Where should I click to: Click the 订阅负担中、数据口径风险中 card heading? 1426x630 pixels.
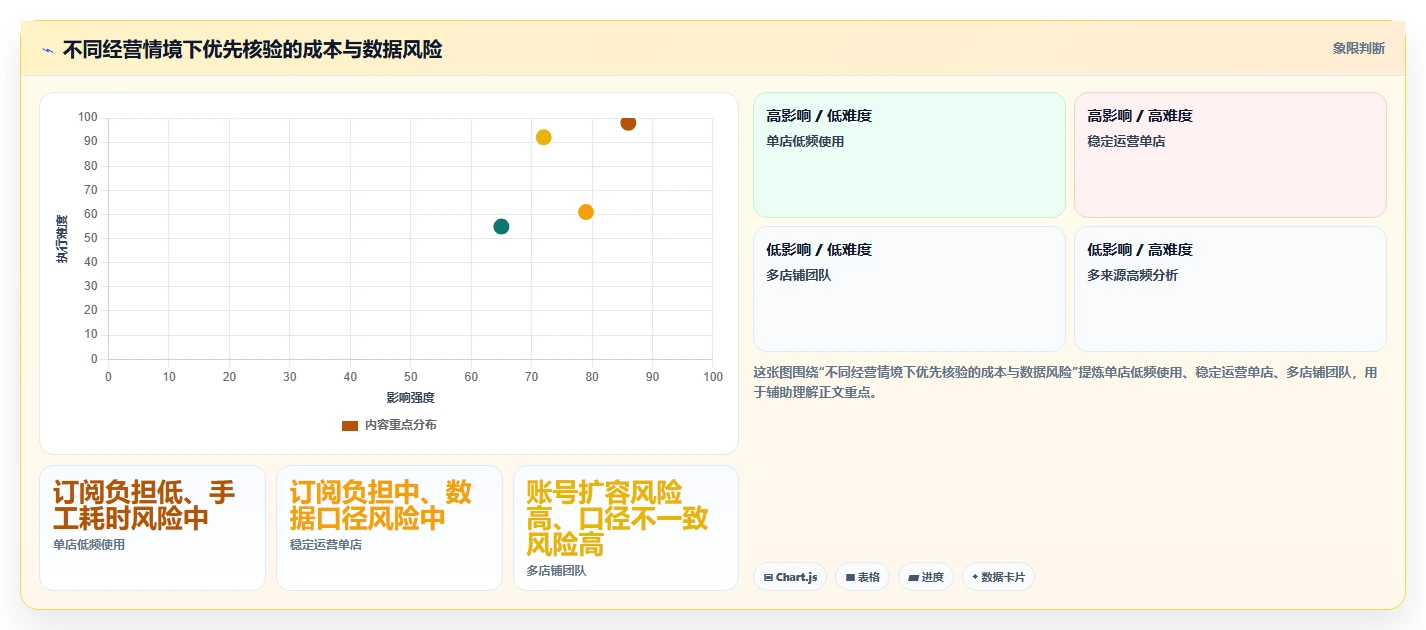point(380,506)
